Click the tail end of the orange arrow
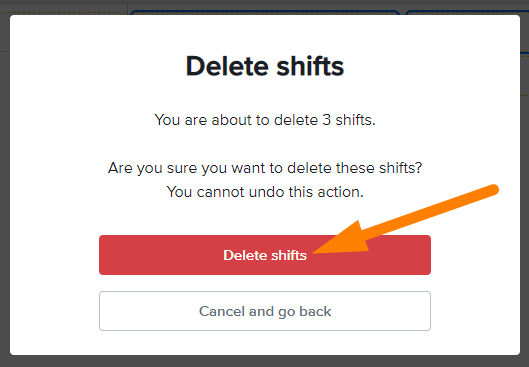Image resolution: width=529 pixels, height=367 pixels. click(493, 190)
